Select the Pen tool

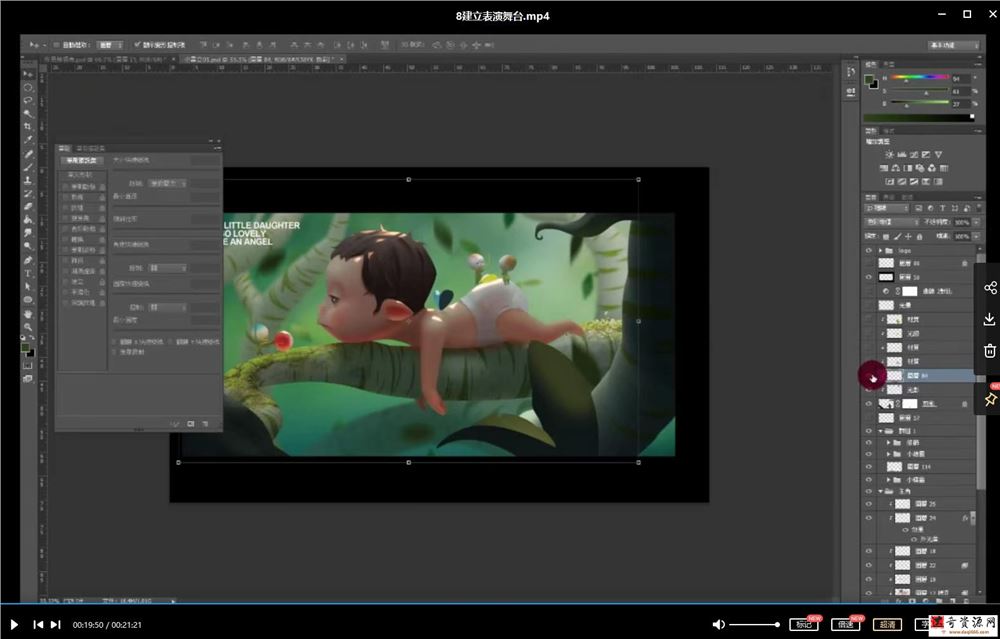pyautogui.click(x=28, y=260)
